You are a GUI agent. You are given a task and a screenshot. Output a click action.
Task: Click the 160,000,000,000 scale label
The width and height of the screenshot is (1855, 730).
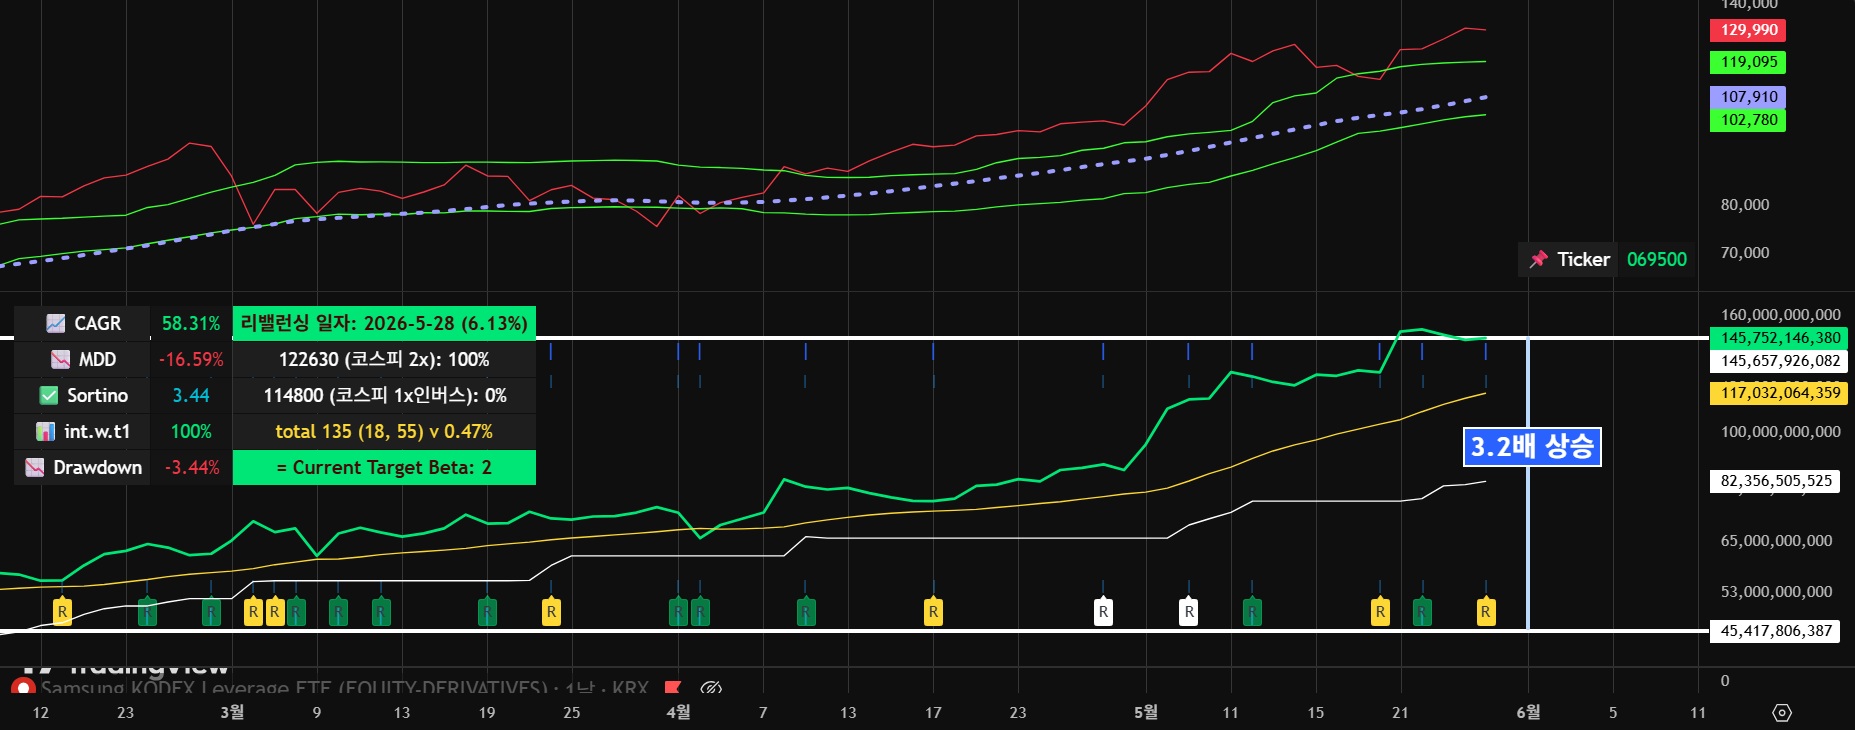(x=1780, y=315)
